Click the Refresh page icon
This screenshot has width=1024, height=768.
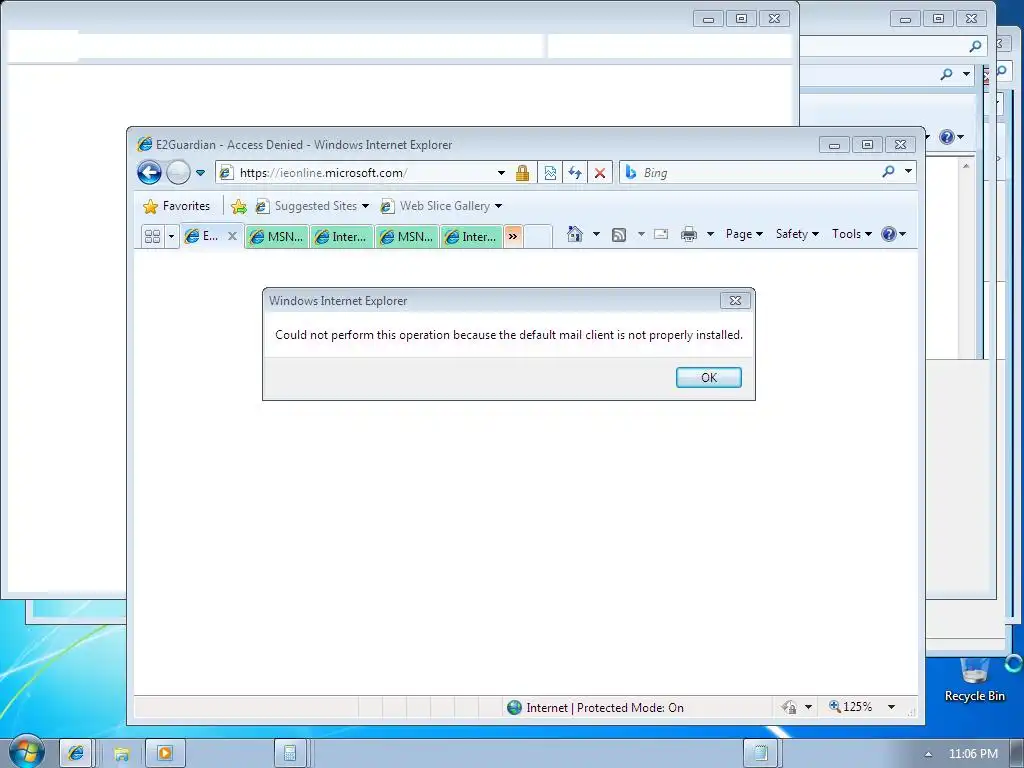point(575,173)
